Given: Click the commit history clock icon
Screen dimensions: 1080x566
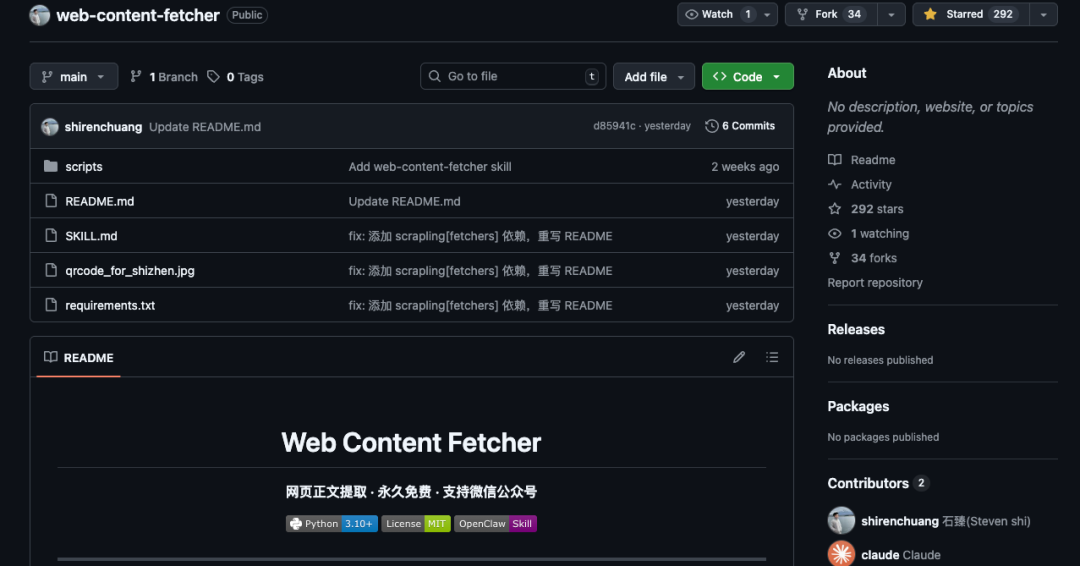Looking at the screenshot, I should tap(712, 126).
